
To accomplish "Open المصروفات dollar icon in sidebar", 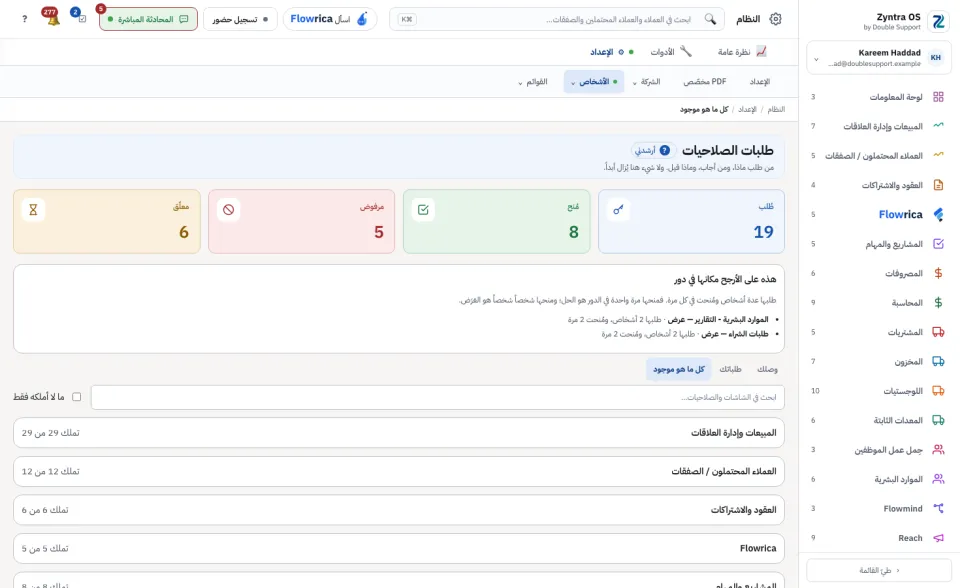I will (938, 273).
